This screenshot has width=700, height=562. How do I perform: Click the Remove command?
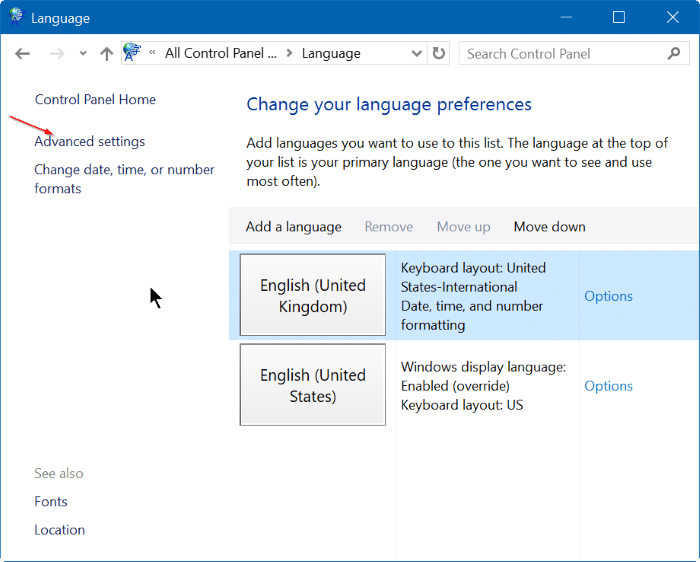click(388, 227)
